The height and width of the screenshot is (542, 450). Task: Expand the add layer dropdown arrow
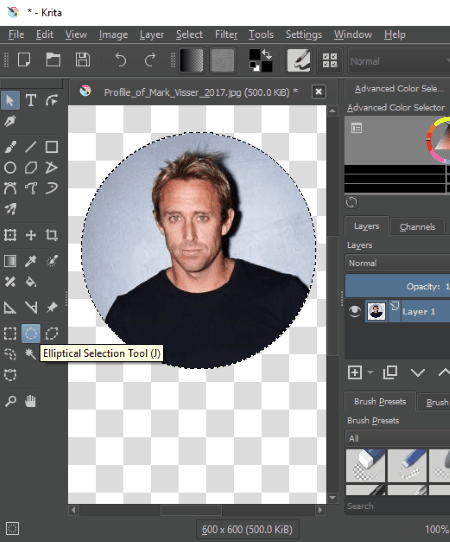coord(371,373)
